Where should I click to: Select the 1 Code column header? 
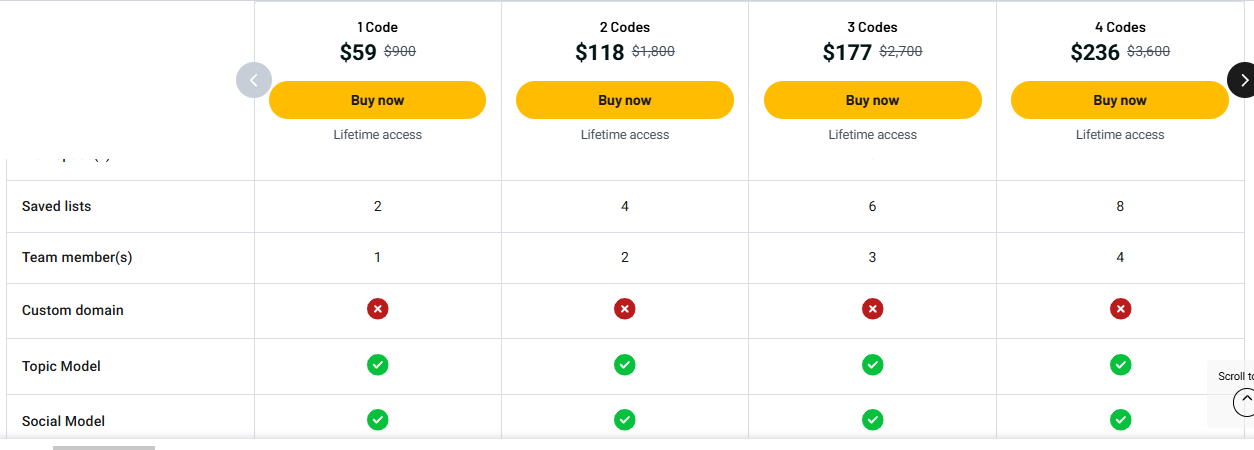377,27
